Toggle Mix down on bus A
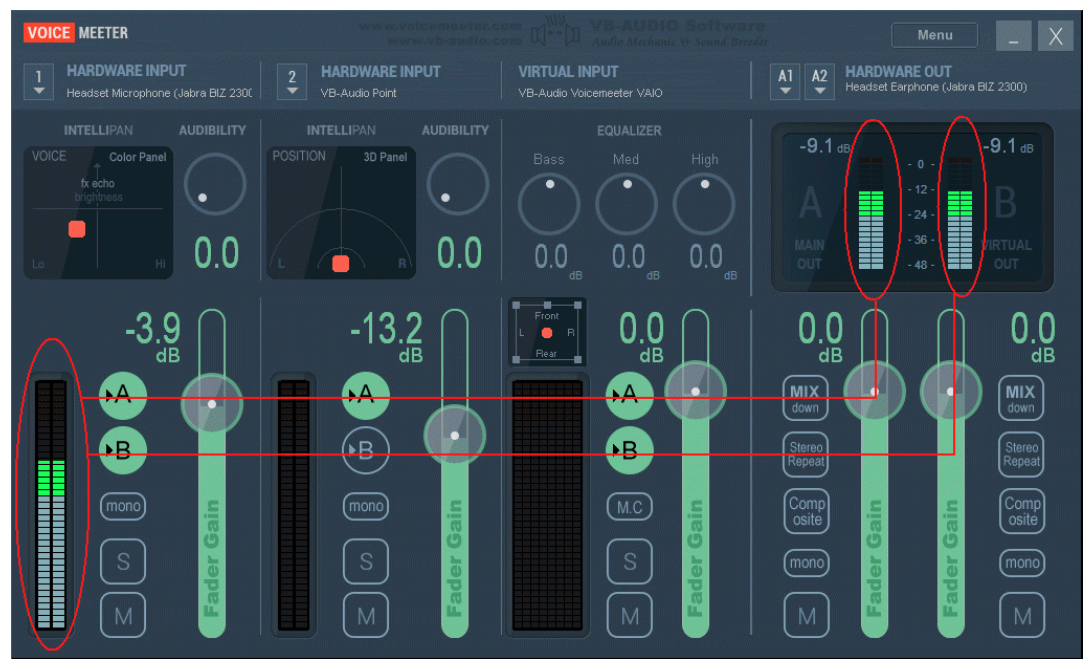Viewport: 1090px width, 669px height. pyautogui.click(x=805, y=398)
